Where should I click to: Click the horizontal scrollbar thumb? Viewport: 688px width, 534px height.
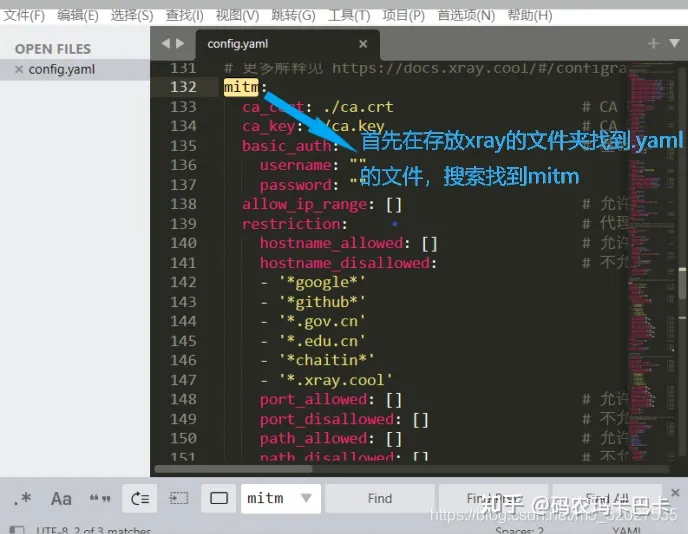233,469
